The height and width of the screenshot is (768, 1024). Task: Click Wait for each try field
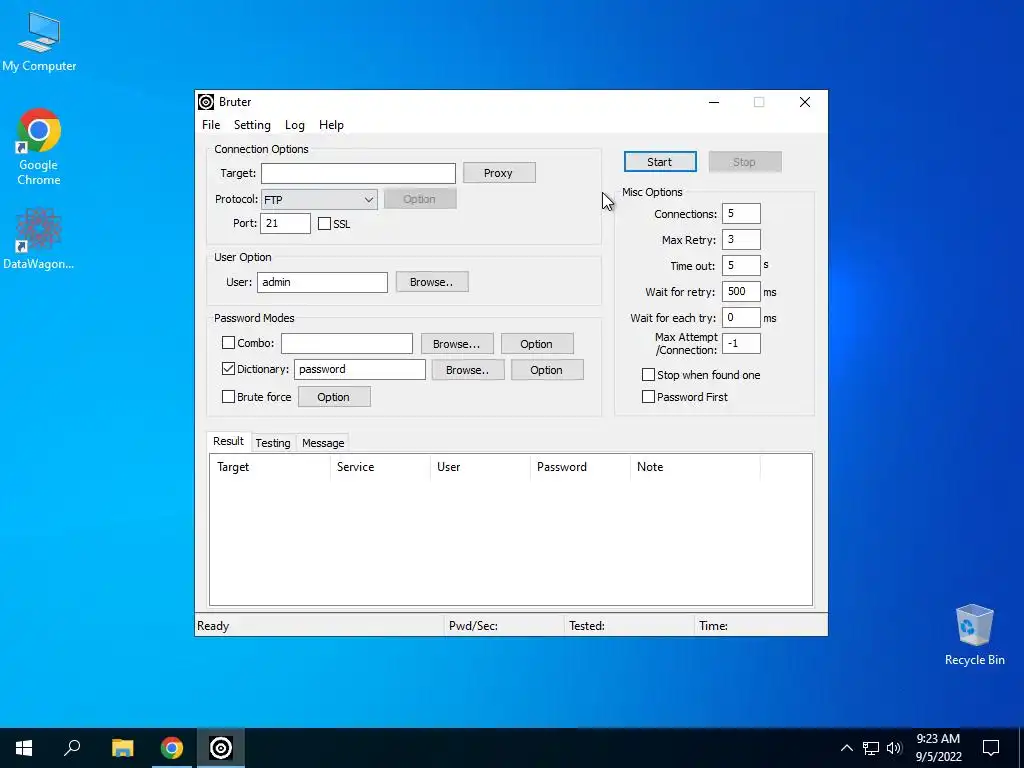(x=741, y=318)
